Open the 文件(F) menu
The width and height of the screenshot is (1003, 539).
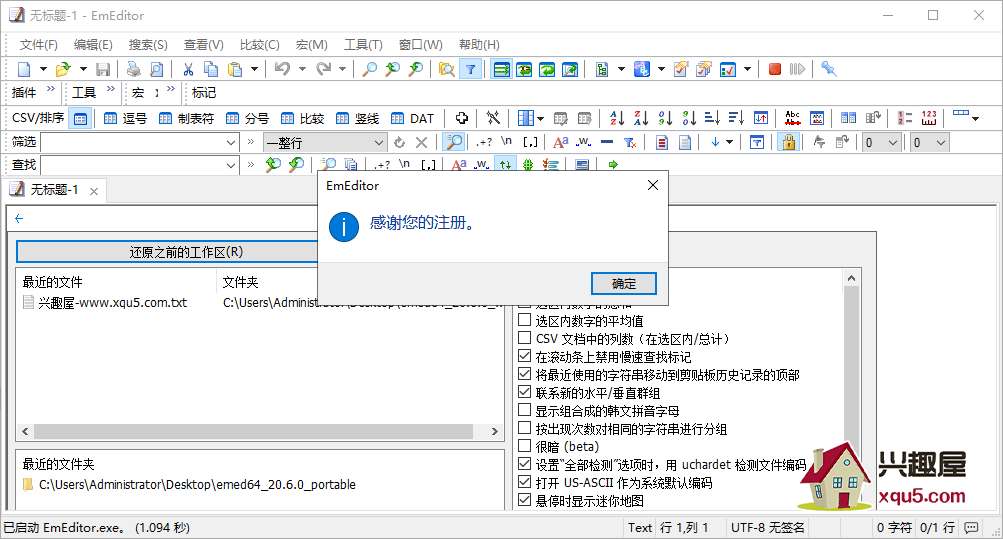click(x=38, y=45)
